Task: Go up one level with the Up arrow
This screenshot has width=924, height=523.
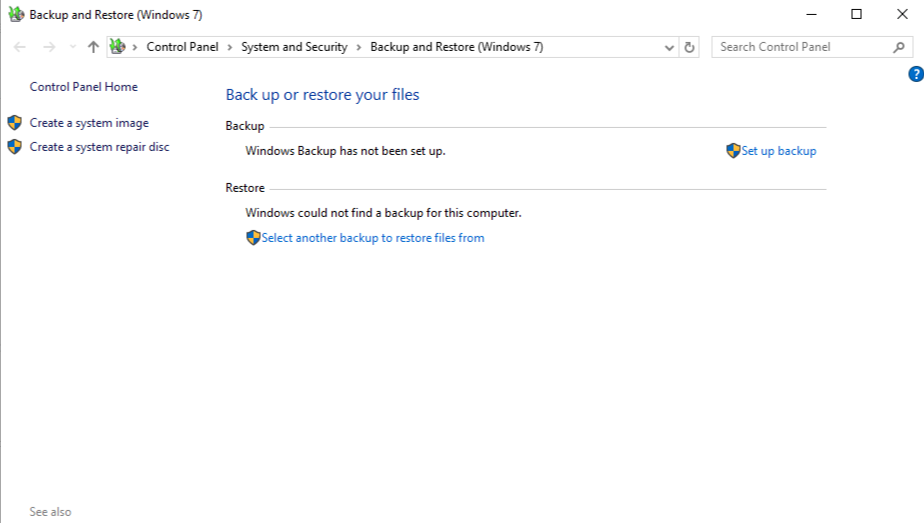Action: tap(93, 47)
